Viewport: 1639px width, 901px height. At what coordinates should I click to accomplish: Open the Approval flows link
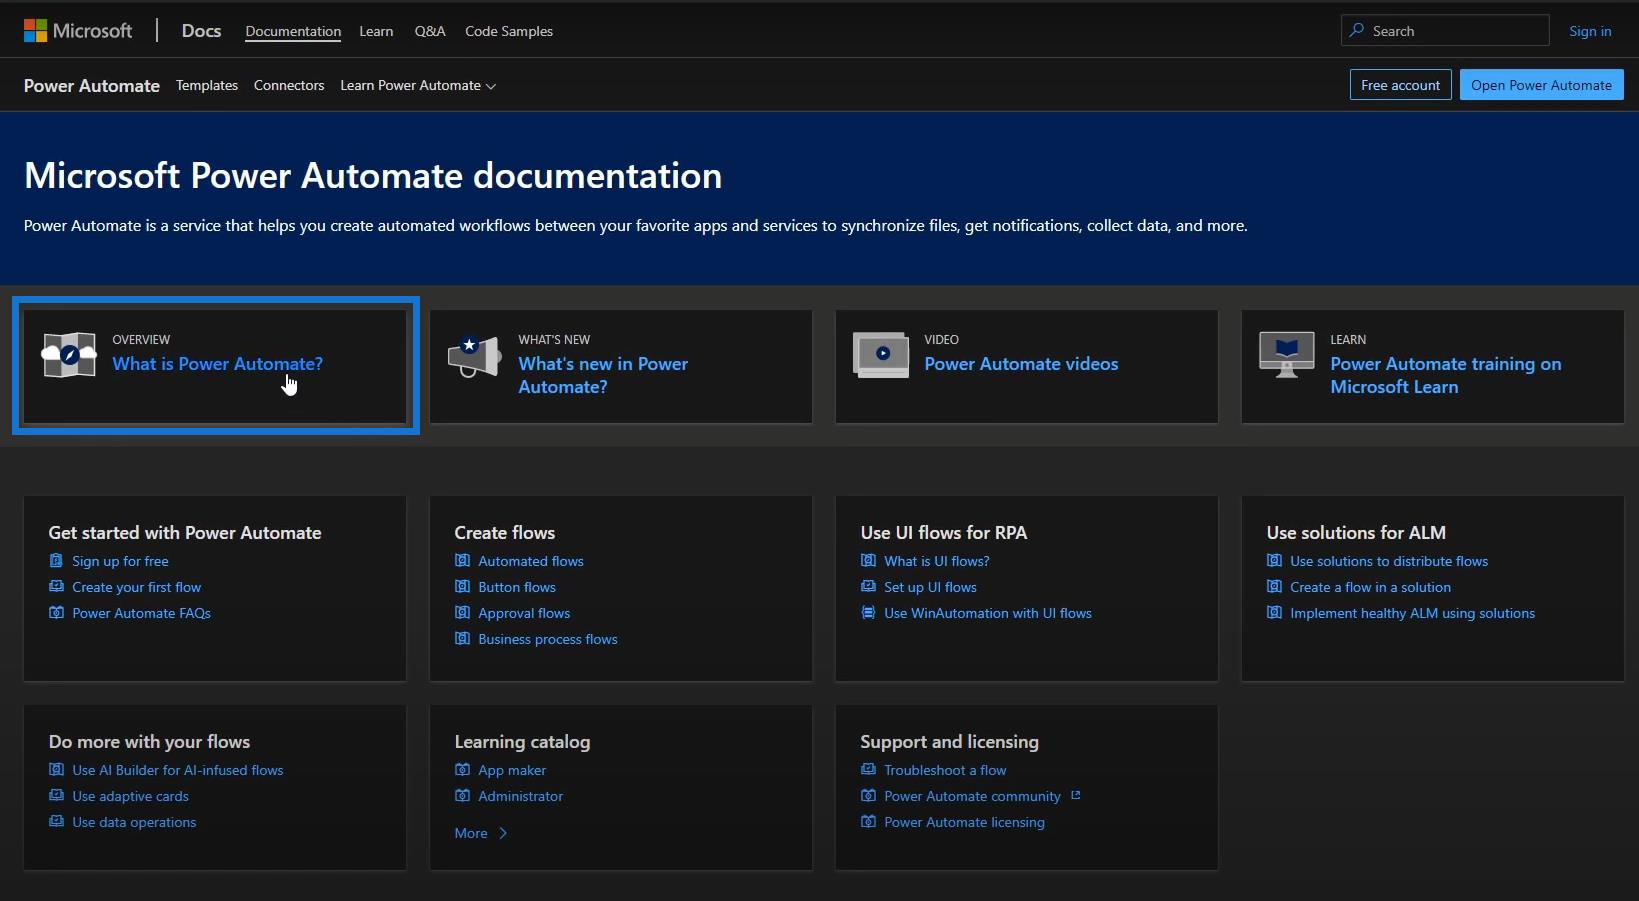pyautogui.click(x=524, y=613)
